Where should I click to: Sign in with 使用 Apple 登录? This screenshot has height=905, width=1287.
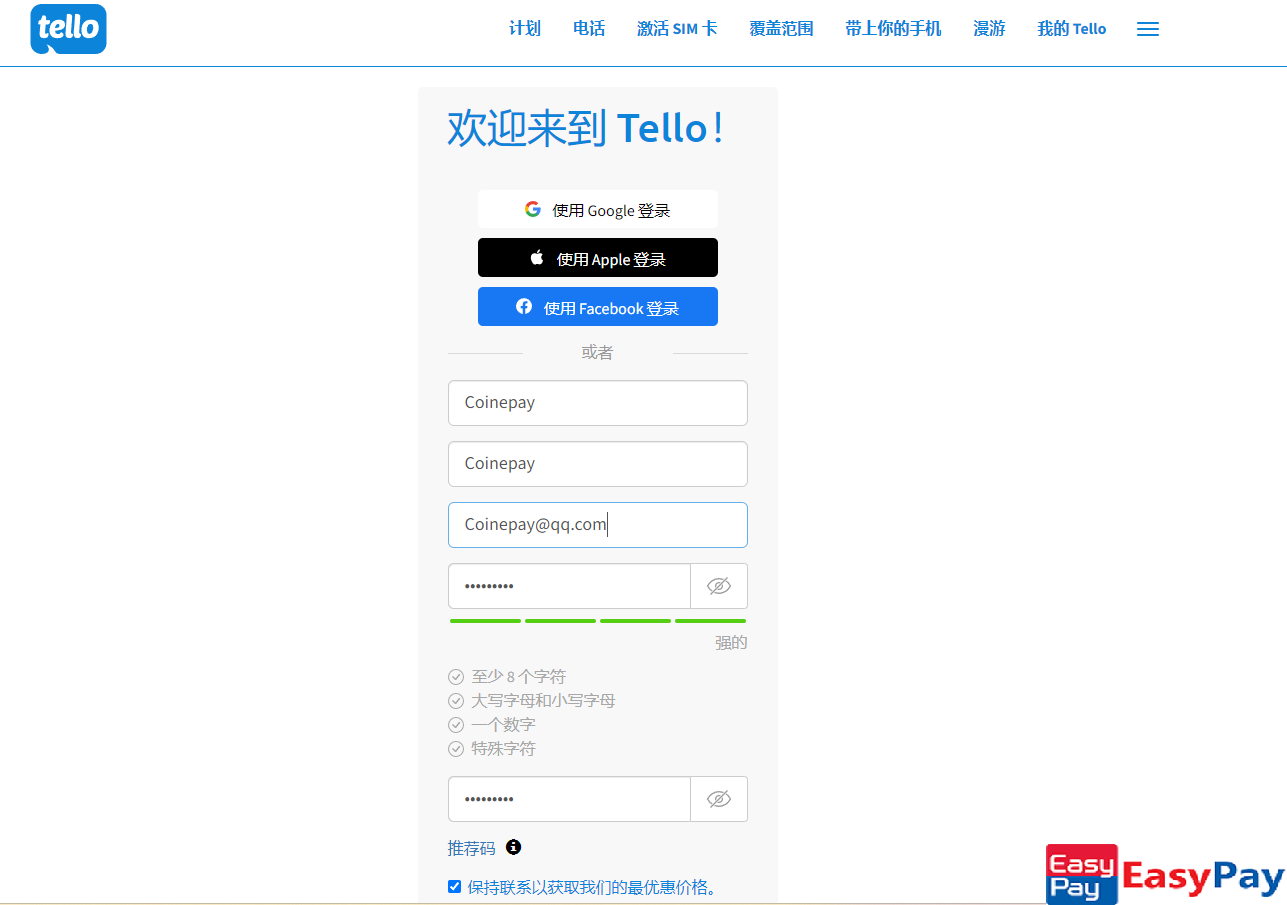pos(598,258)
